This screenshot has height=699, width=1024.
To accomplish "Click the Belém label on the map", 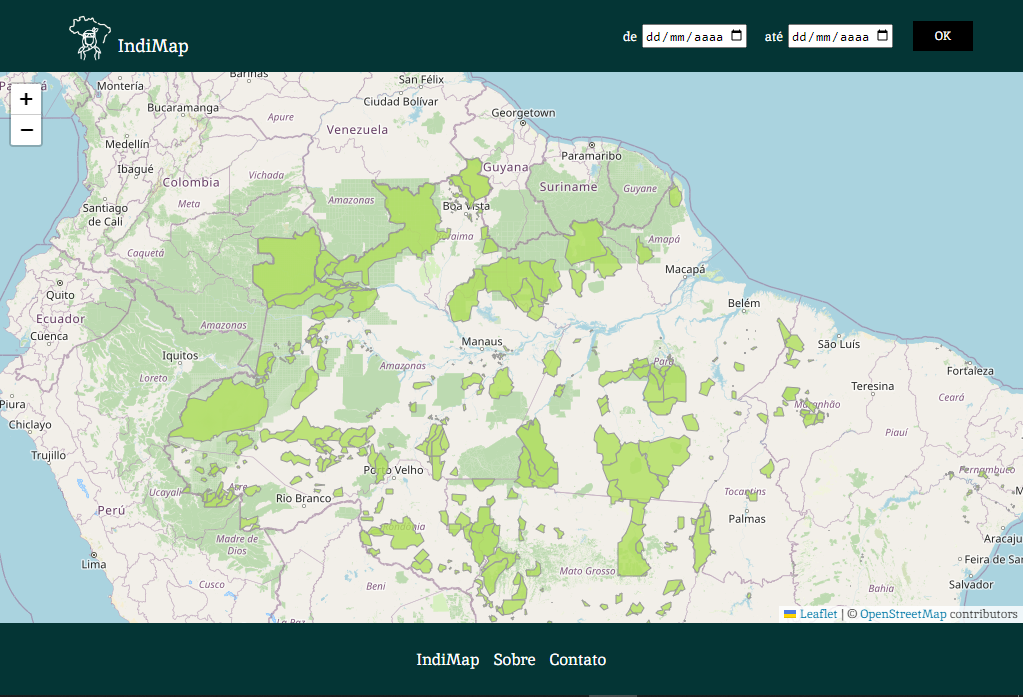I will coord(744,303).
